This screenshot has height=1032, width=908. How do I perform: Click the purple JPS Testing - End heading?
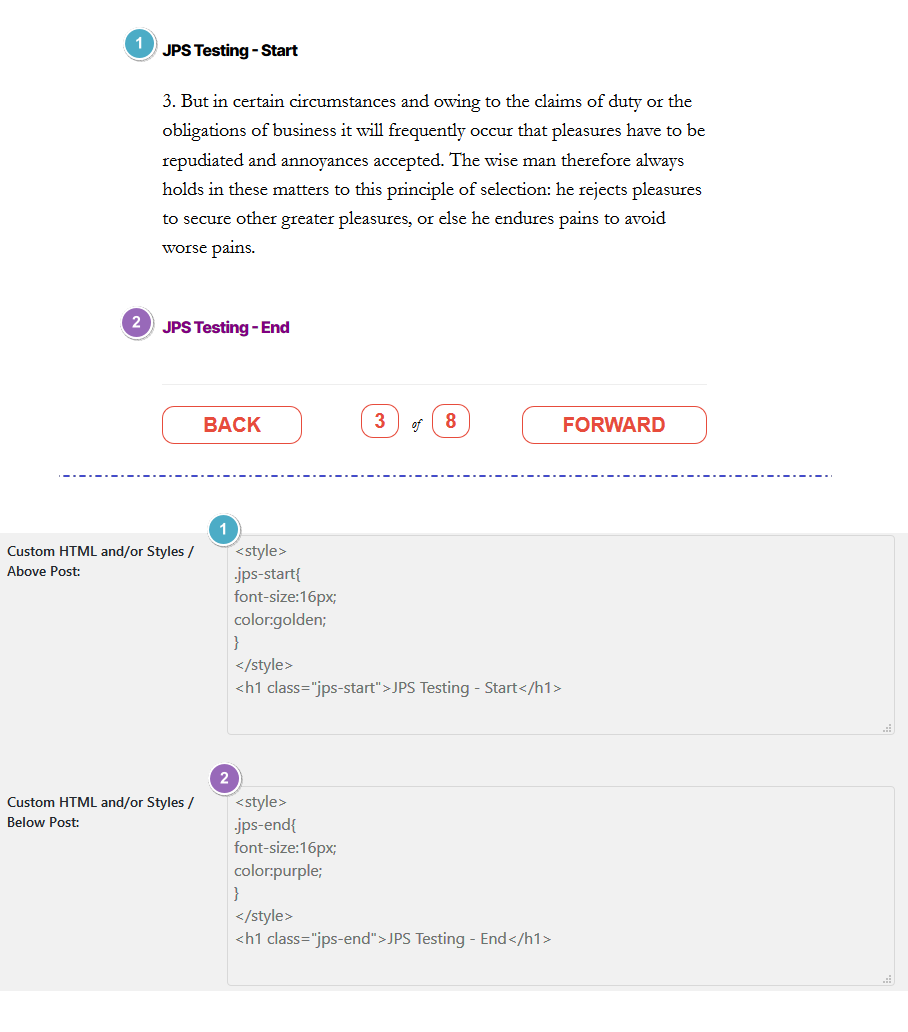point(226,328)
